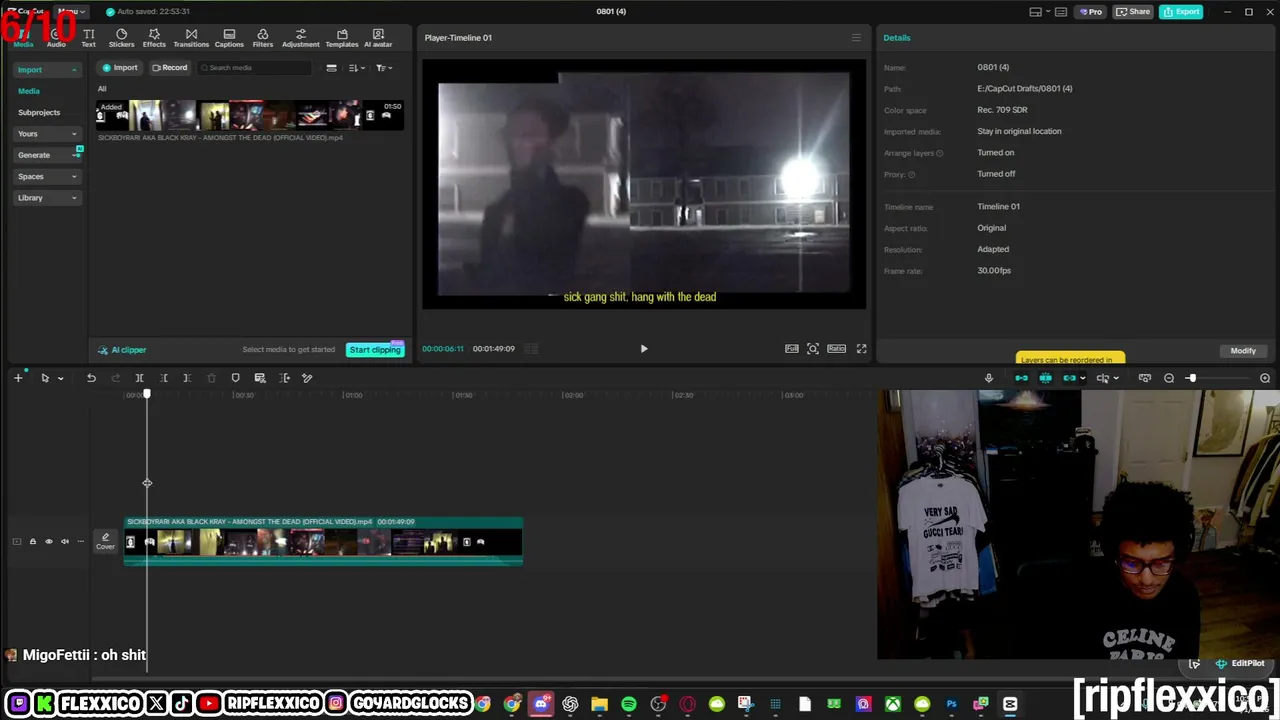Enter fullscreen preview
Screen dimensions: 1280x720
861,349
